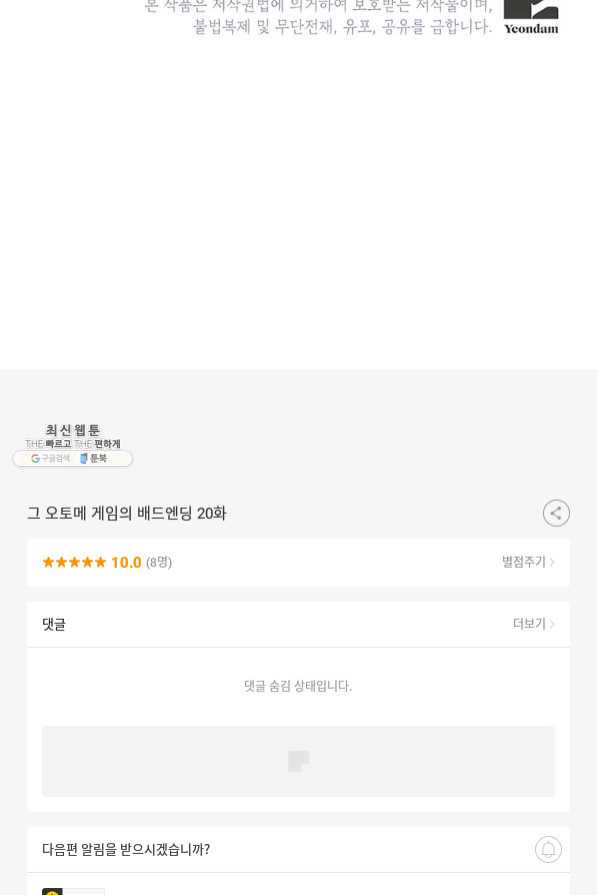Click the Yeondam publisher logo
The width and height of the screenshot is (597, 895).
coord(531,17)
